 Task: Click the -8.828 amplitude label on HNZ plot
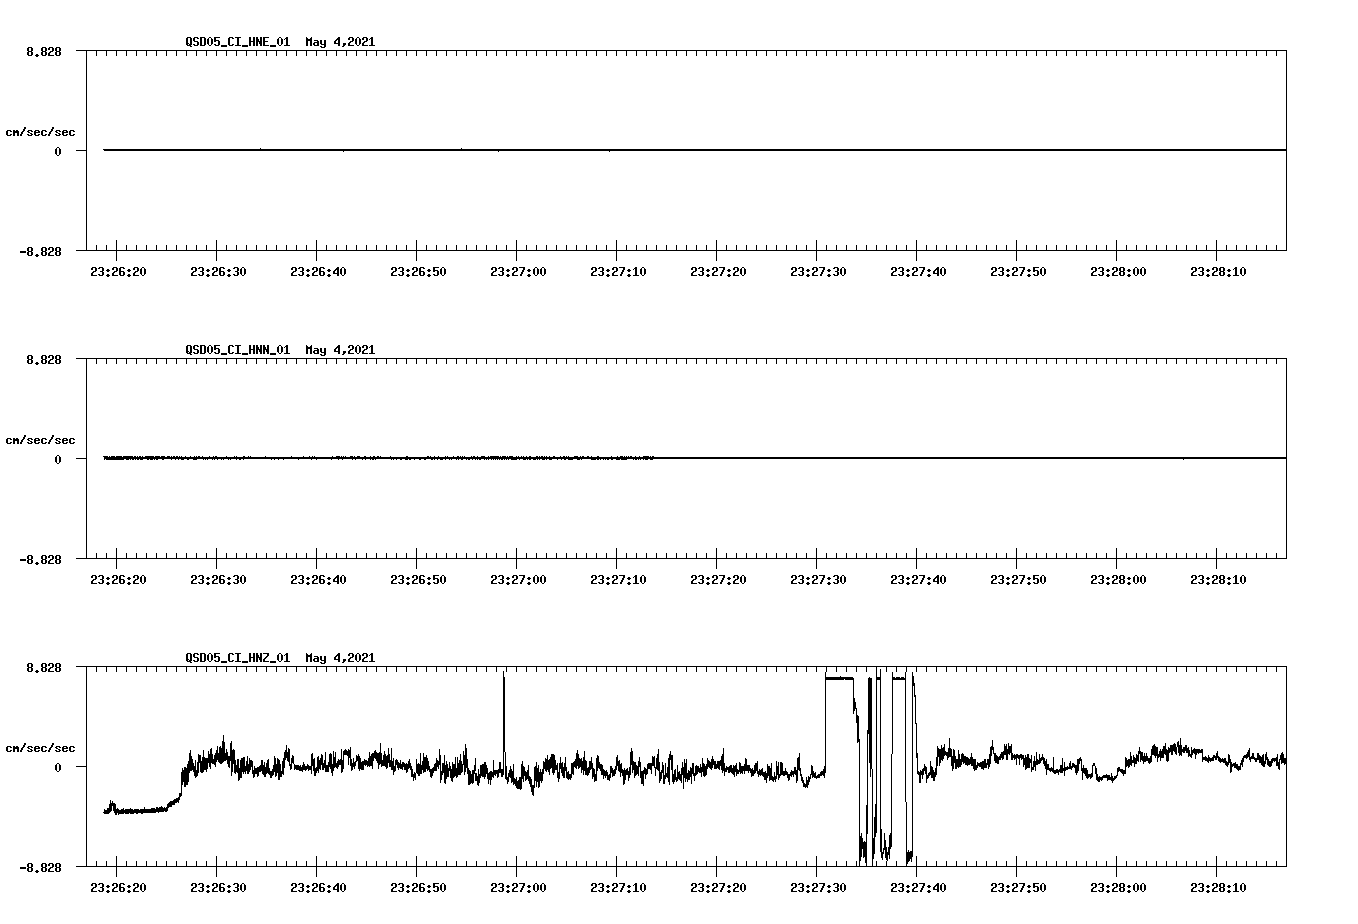point(40,866)
